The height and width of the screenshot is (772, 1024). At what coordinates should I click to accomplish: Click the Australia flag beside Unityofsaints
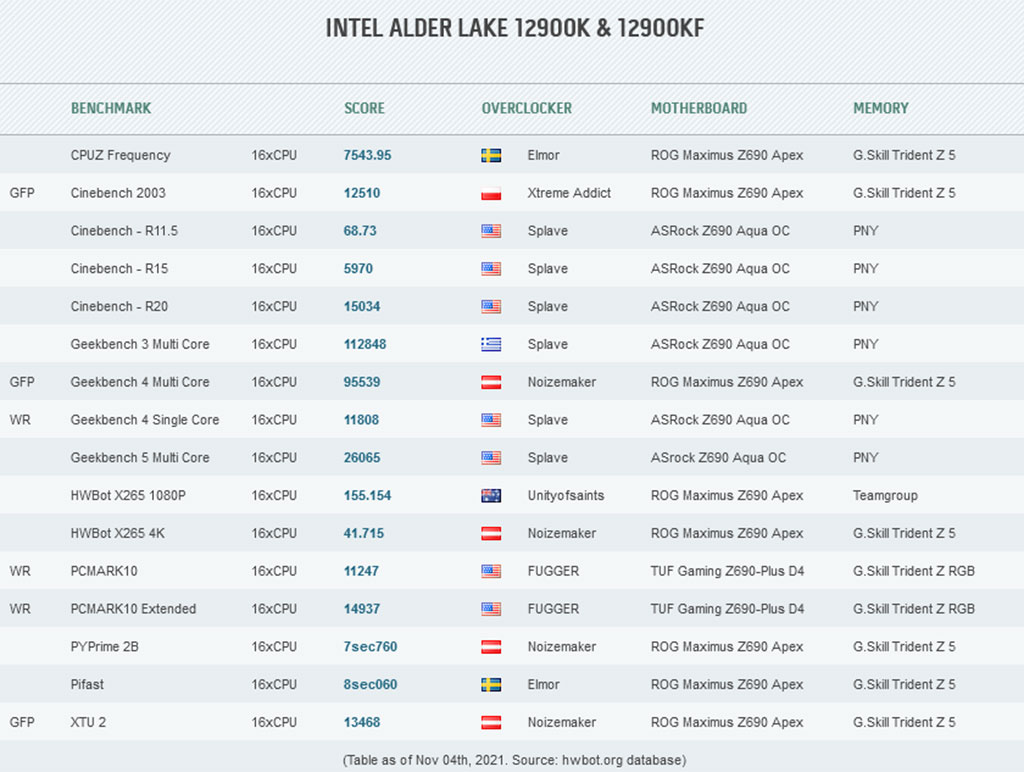click(x=491, y=496)
